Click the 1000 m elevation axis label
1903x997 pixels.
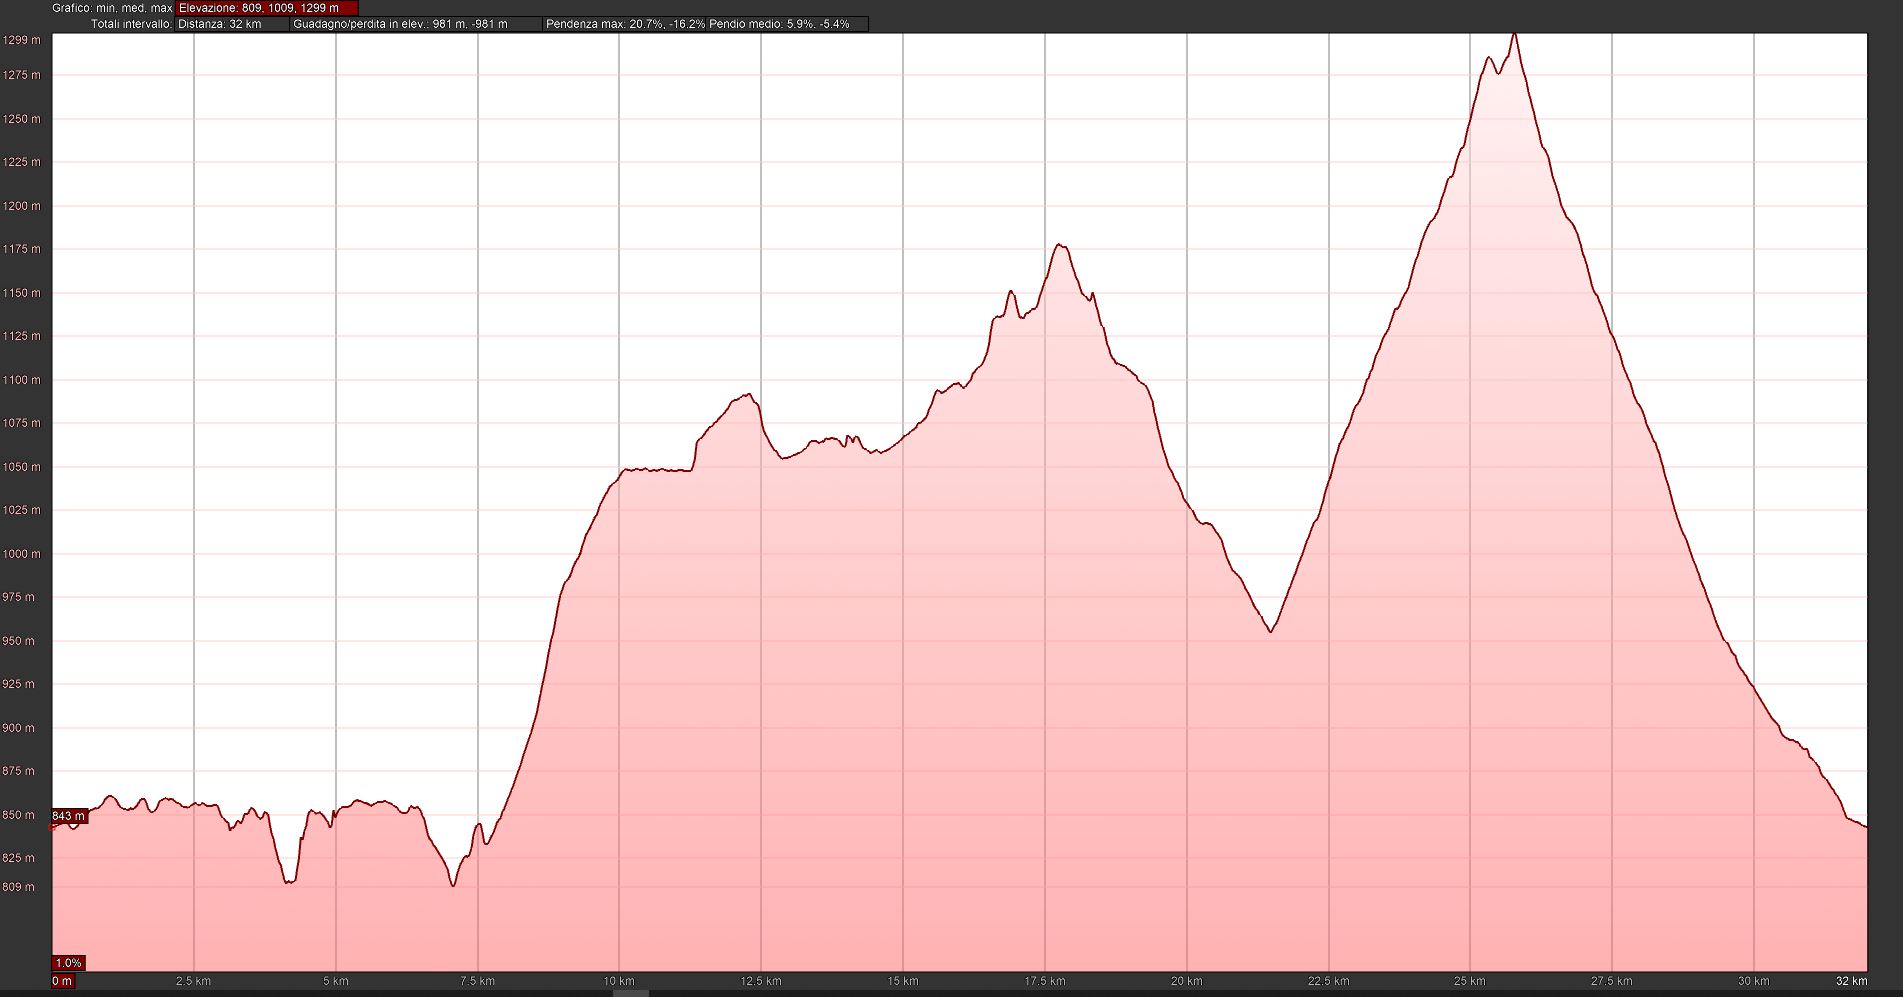22,554
